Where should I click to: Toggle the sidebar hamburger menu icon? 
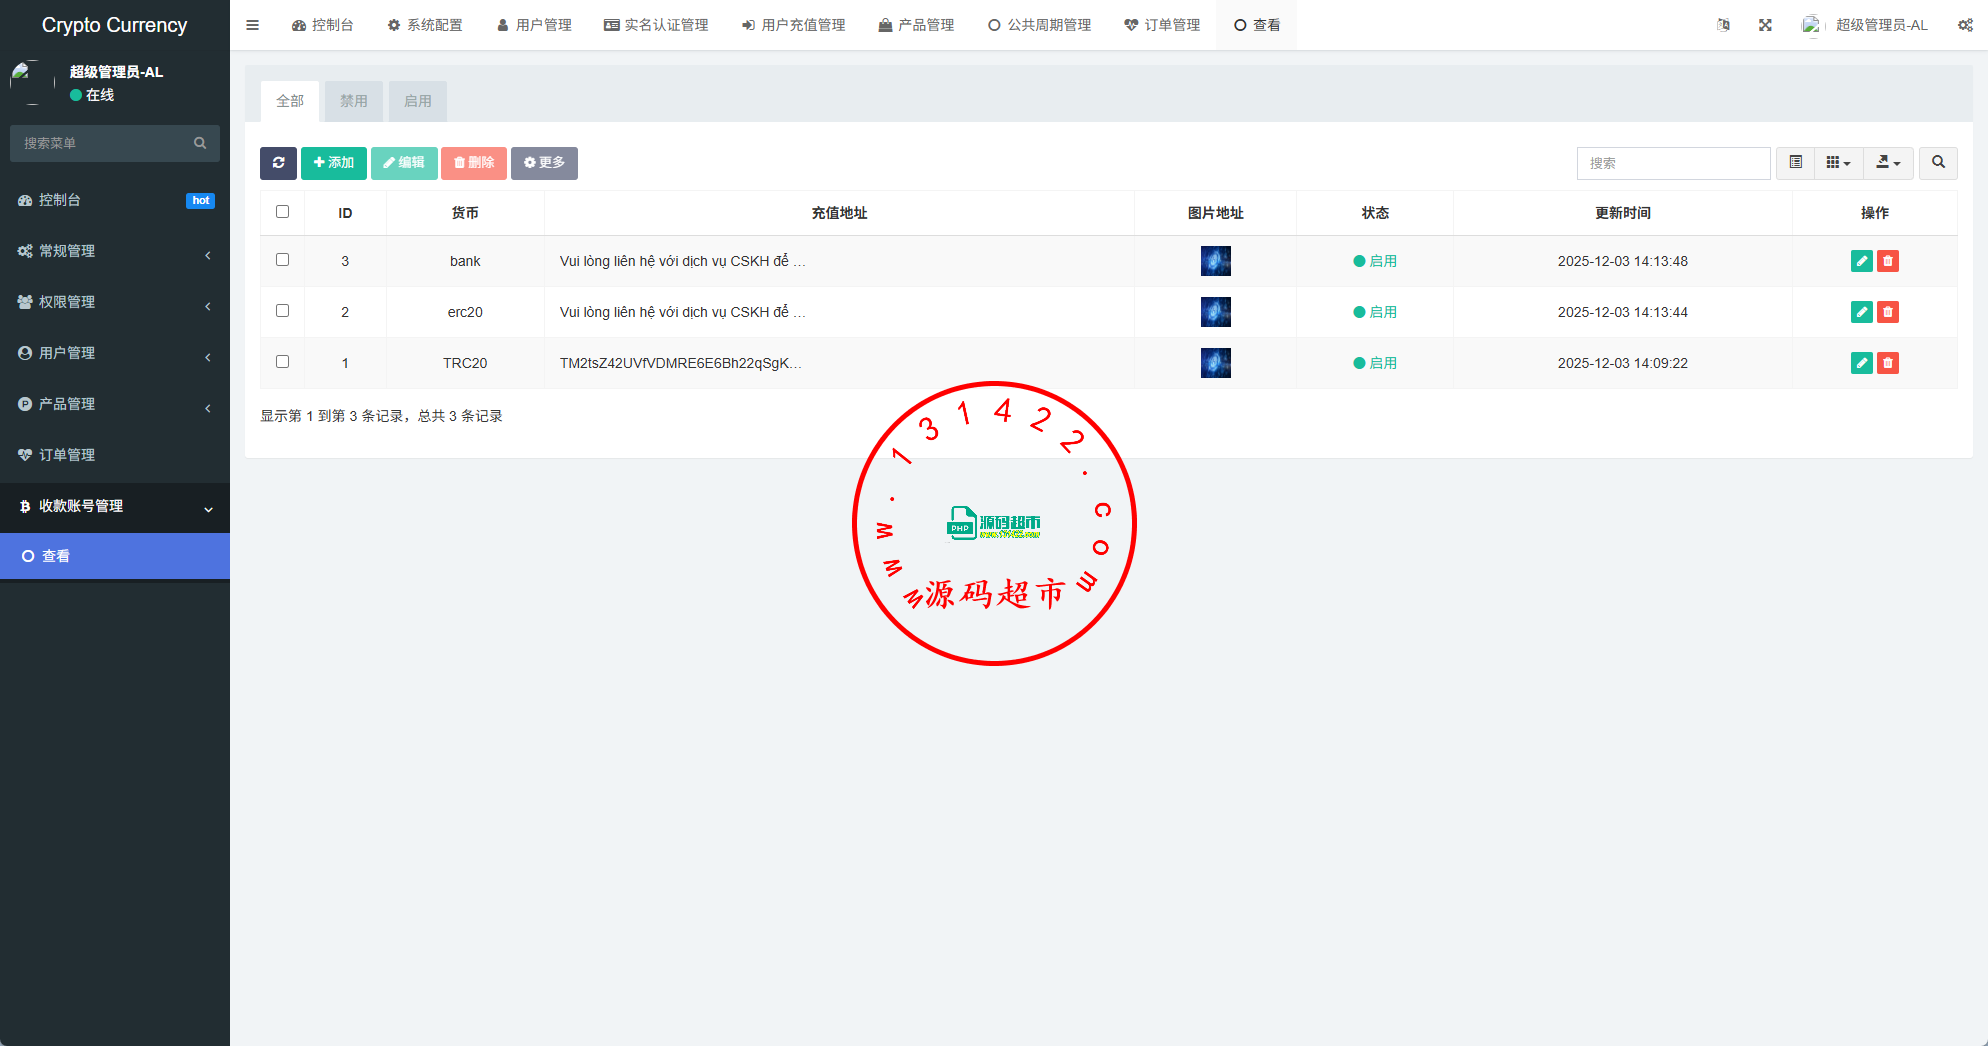click(x=253, y=25)
